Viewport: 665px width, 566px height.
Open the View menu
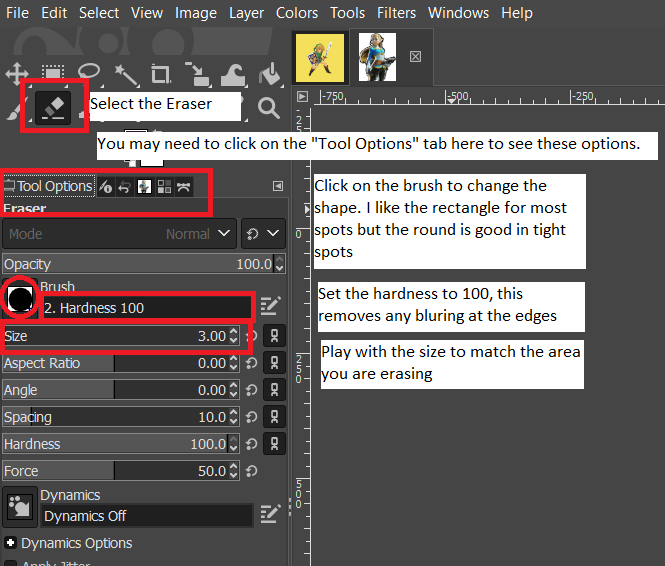click(147, 13)
